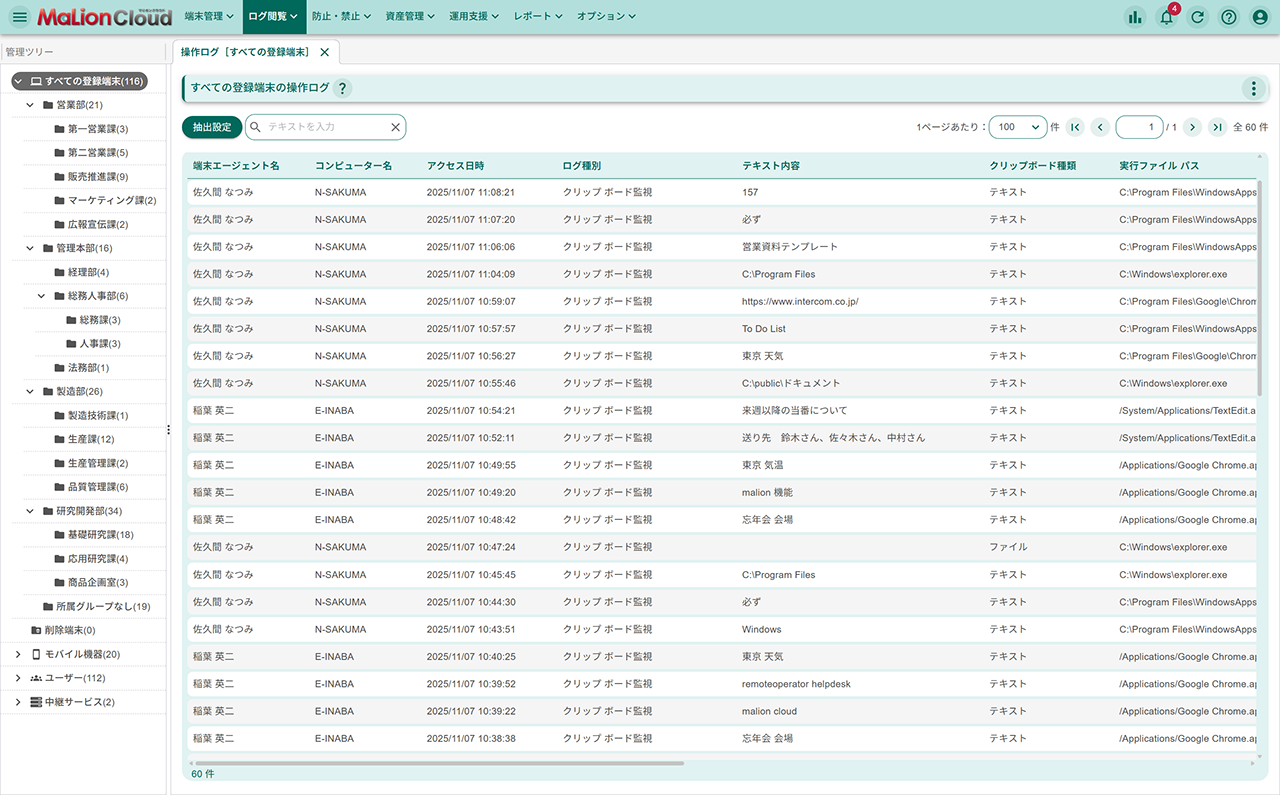Collapse the 営業部 tree node

coord(30,105)
